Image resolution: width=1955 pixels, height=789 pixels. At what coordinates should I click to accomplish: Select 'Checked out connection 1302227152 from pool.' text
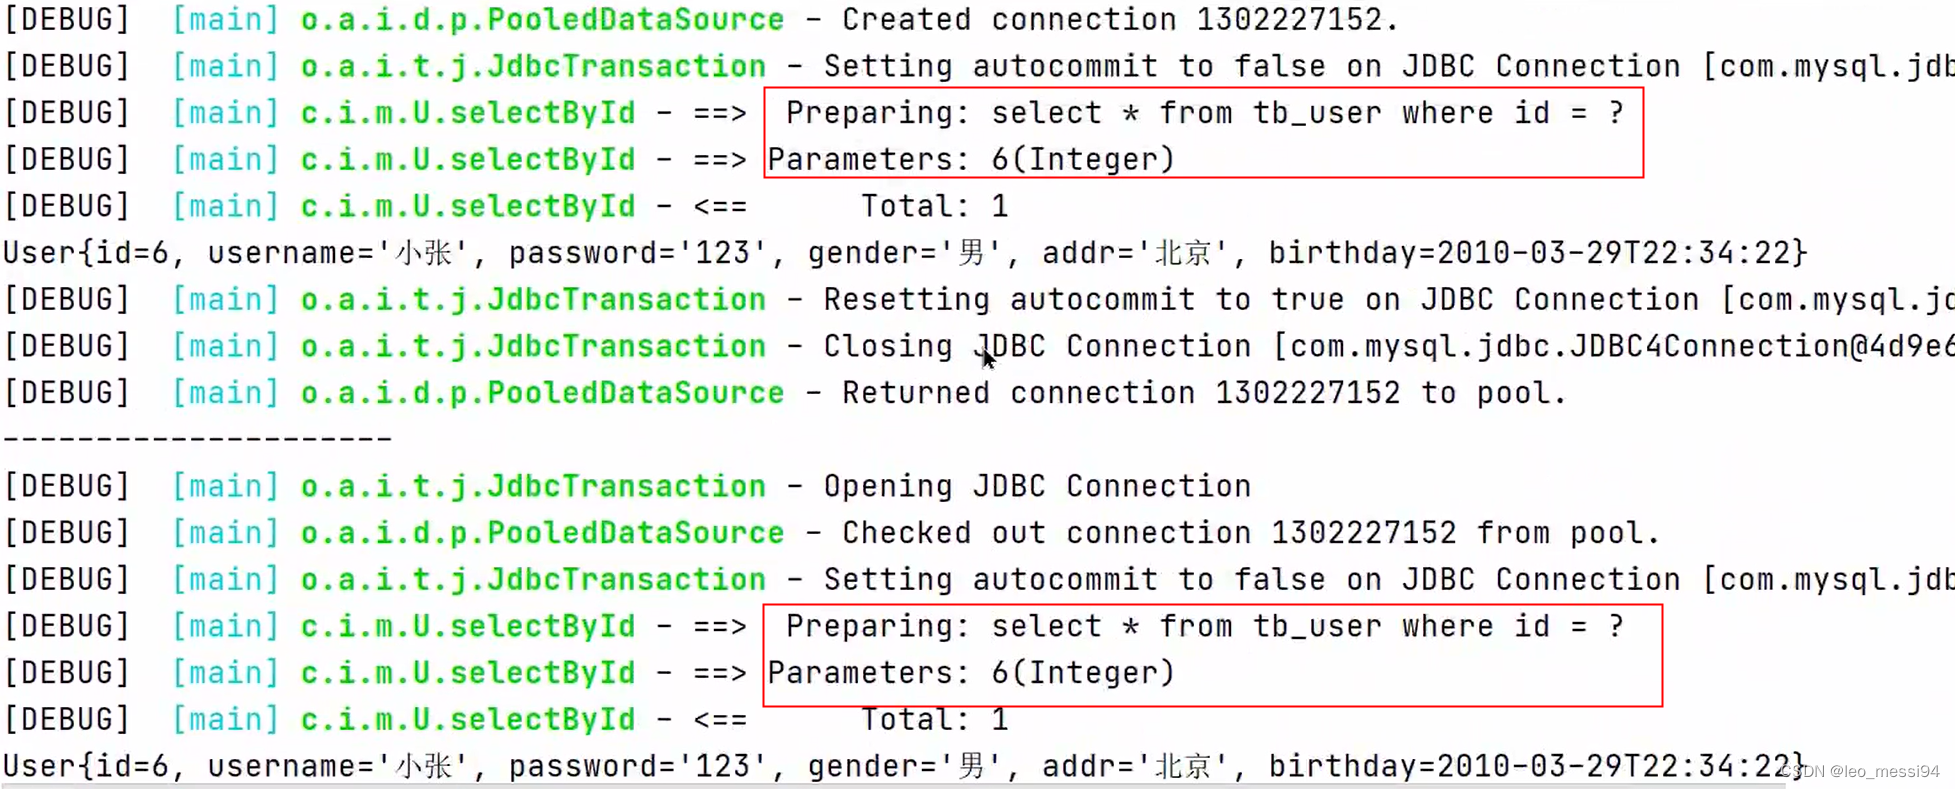[x=1251, y=533]
